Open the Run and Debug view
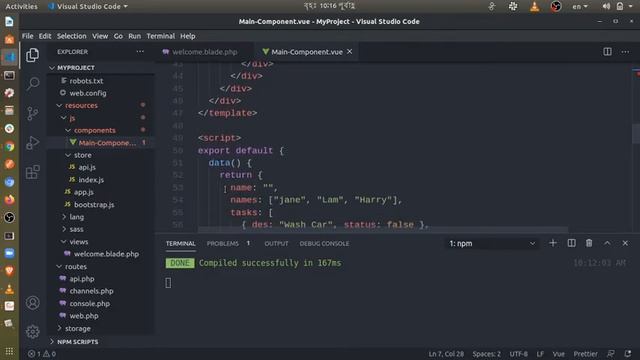Image resolution: width=640 pixels, height=360 pixels. coord(33,143)
